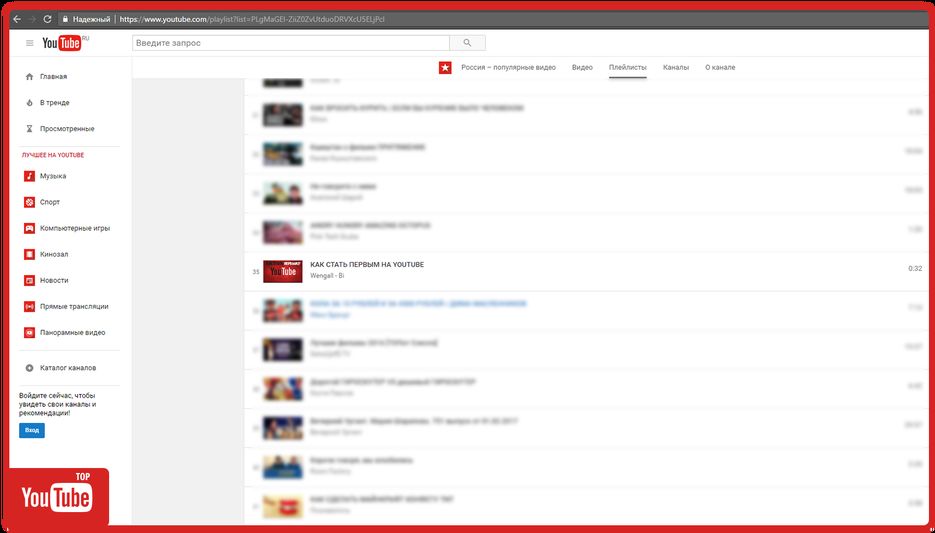Click the 'Кинозал' sidebar text
Image resolution: width=935 pixels, height=533 pixels.
click(54, 255)
